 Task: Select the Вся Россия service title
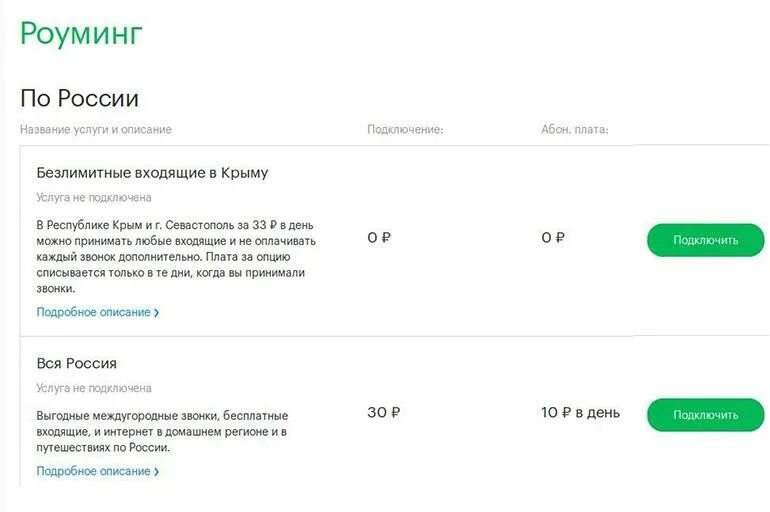[x=77, y=363]
